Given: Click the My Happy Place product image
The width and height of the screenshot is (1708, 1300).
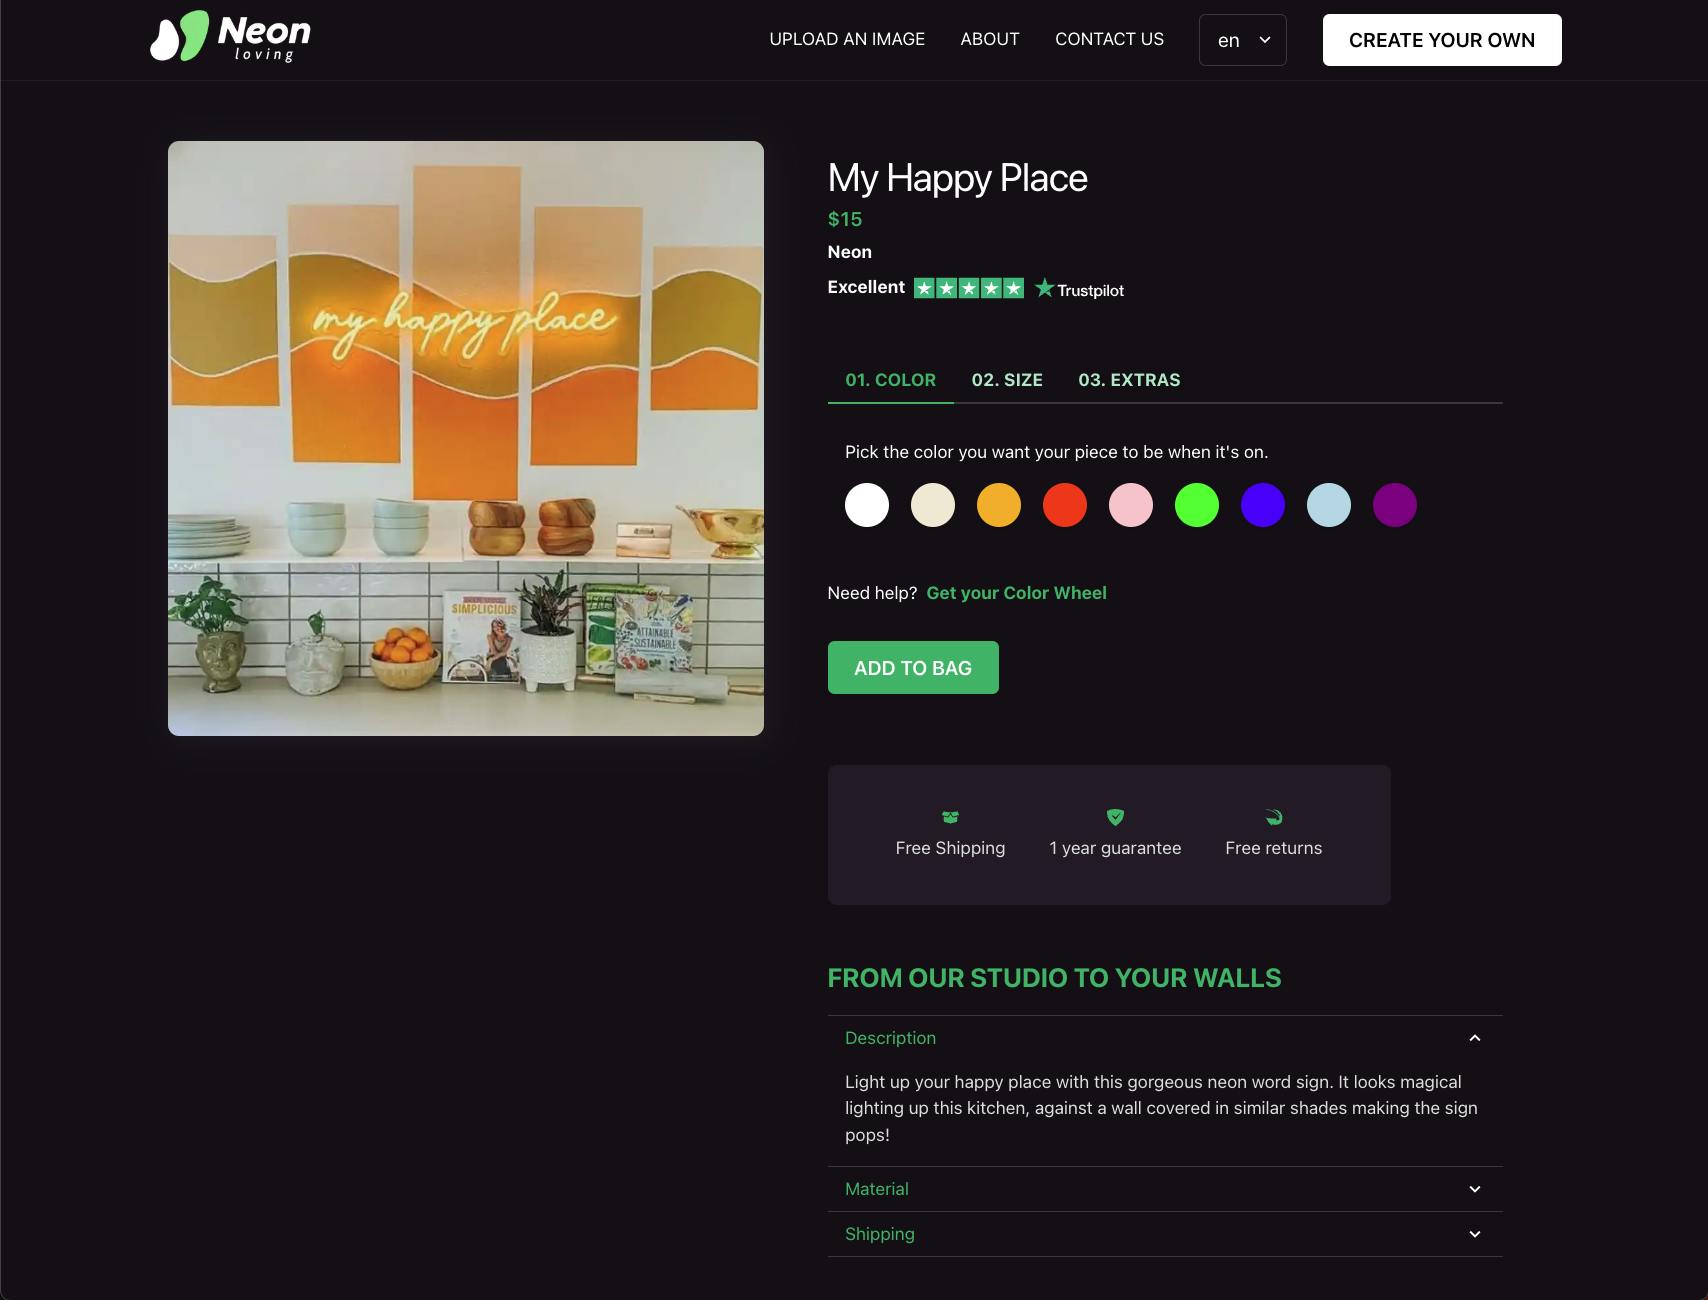Looking at the screenshot, I should pos(466,438).
